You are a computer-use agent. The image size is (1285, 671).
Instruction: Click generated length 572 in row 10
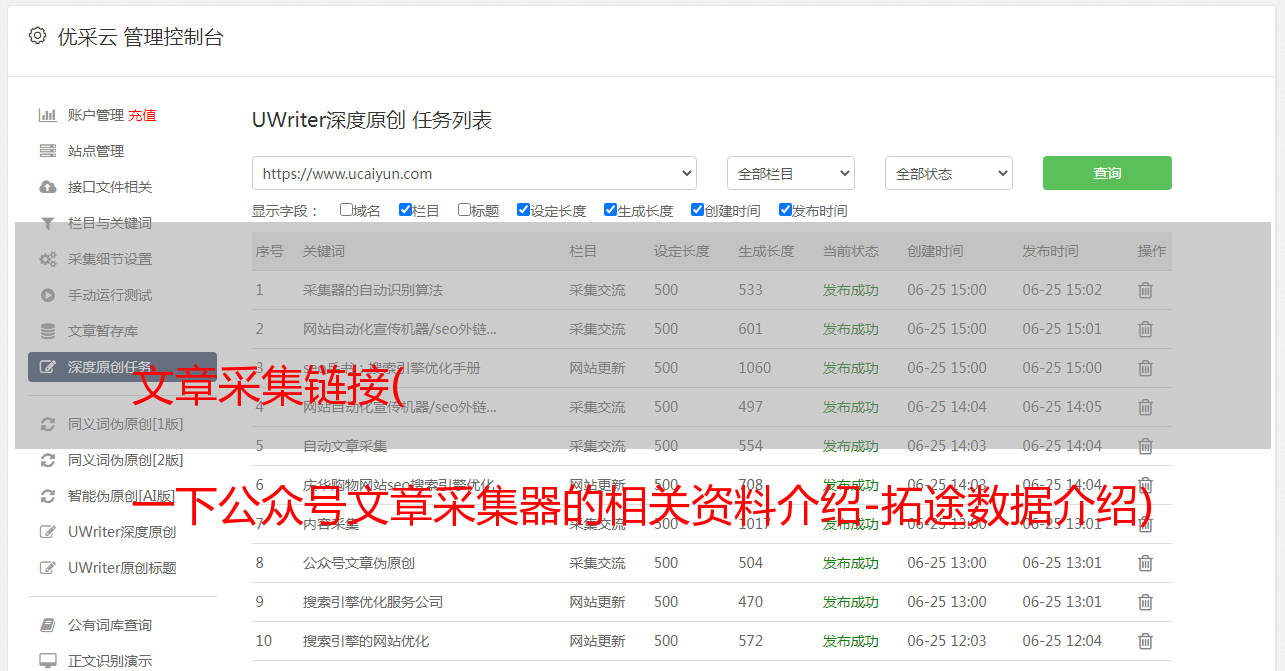[x=751, y=641]
